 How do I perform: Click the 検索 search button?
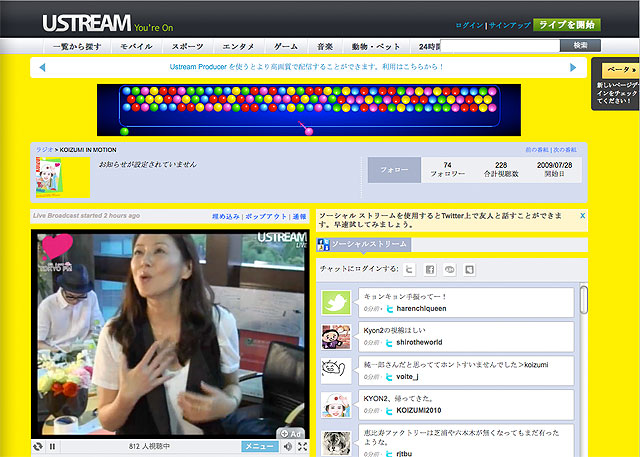click(580, 45)
